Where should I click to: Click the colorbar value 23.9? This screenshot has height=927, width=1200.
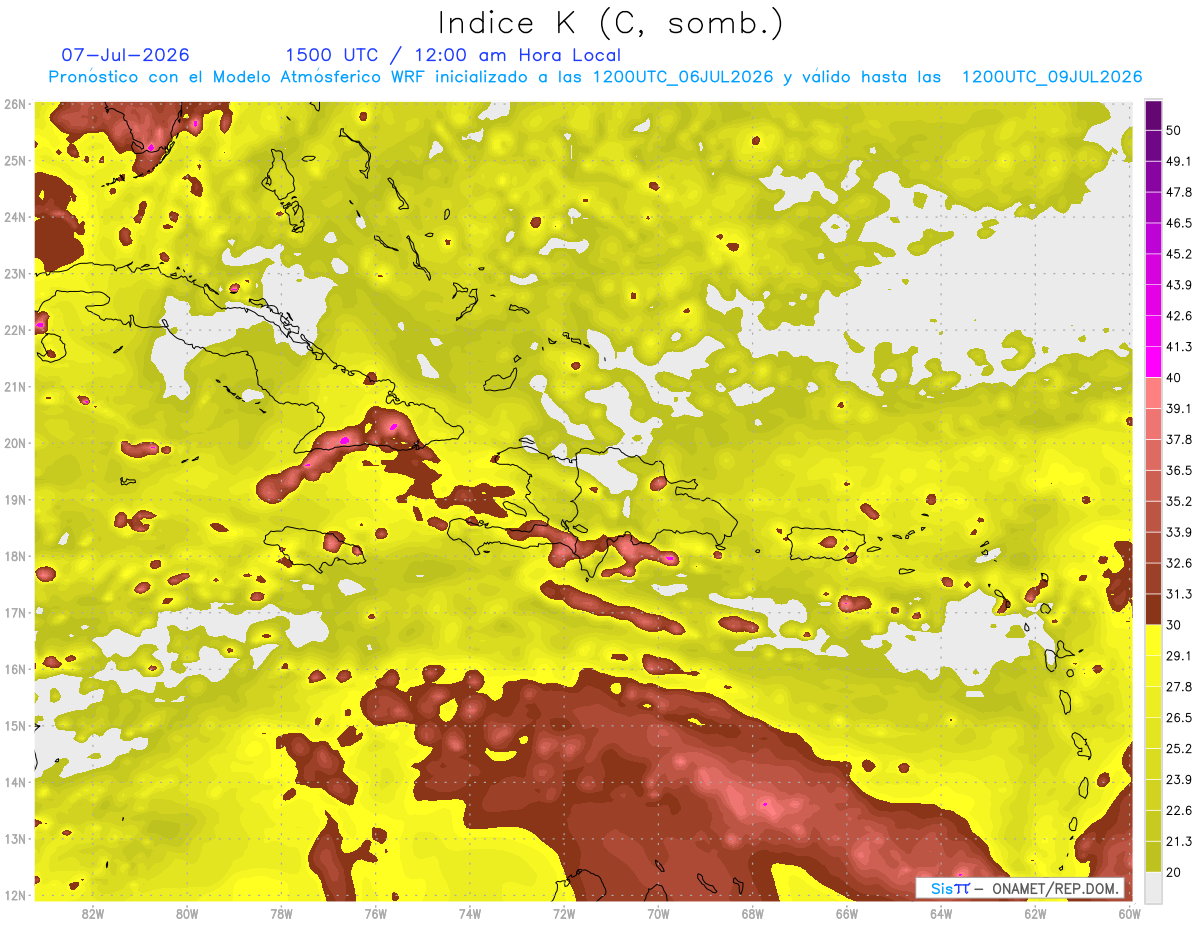1179,780
